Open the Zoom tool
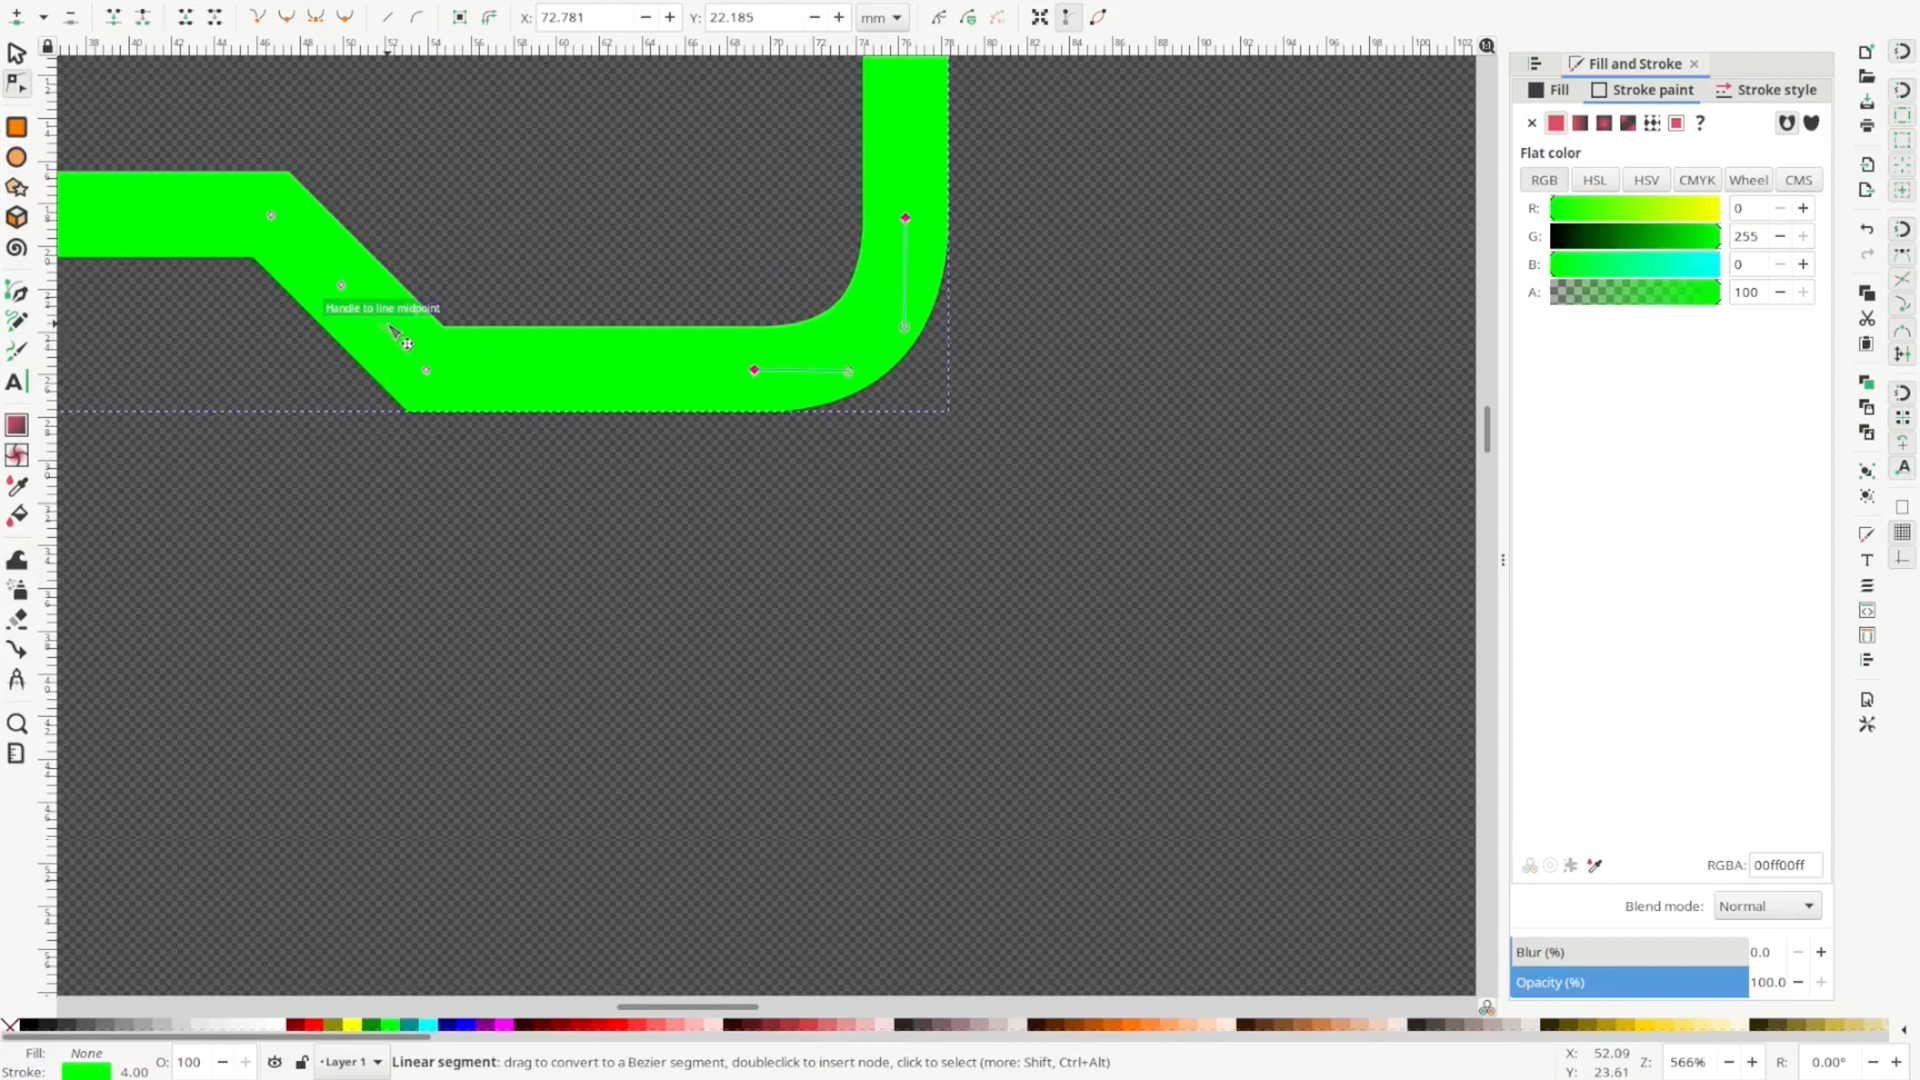 tap(17, 723)
